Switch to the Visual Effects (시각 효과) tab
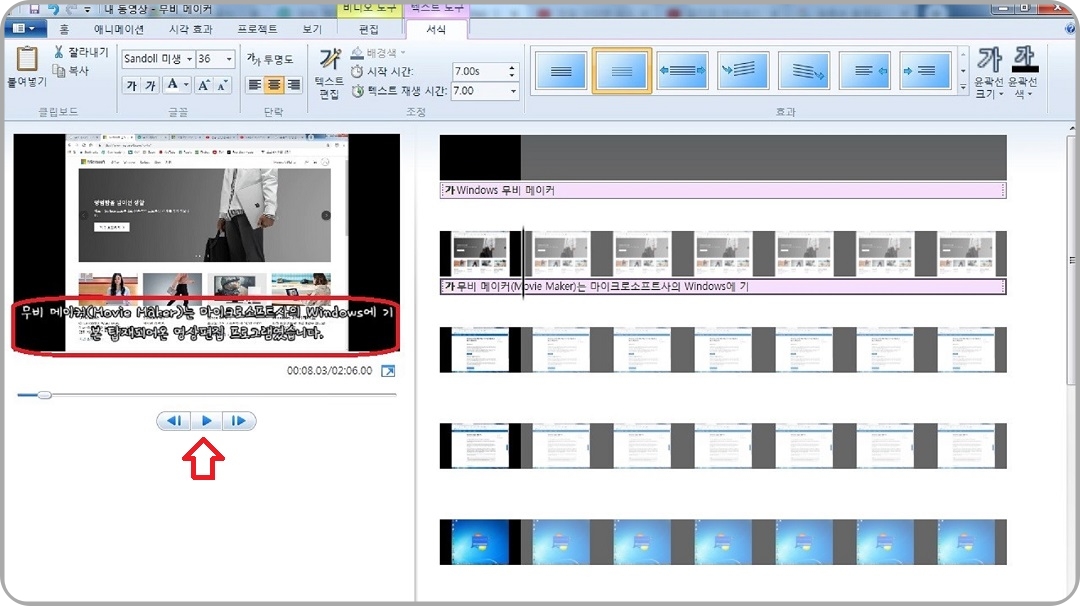Image resolution: width=1080 pixels, height=606 pixels. 191,30
